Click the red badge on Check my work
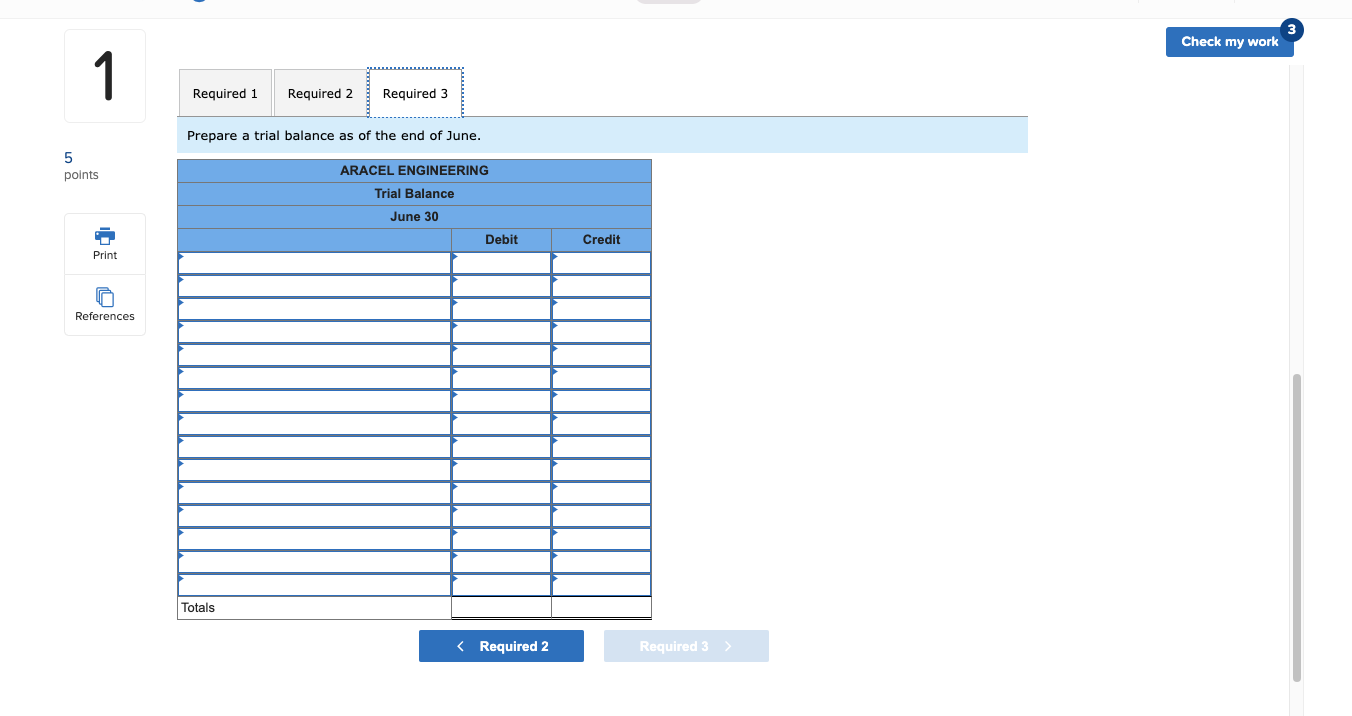 (x=1291, y=32)
